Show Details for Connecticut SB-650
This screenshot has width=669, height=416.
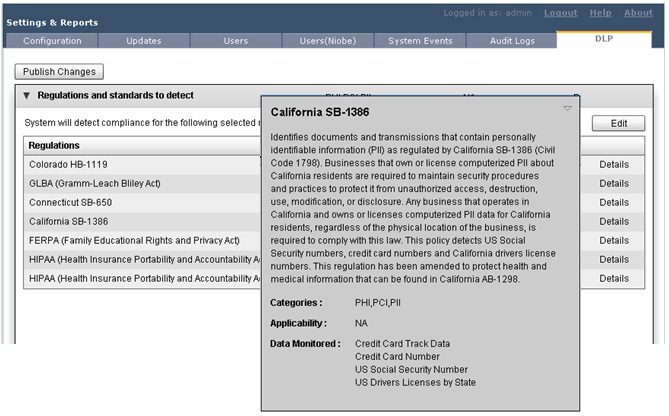pyautogui.click(x=614, y=203)
